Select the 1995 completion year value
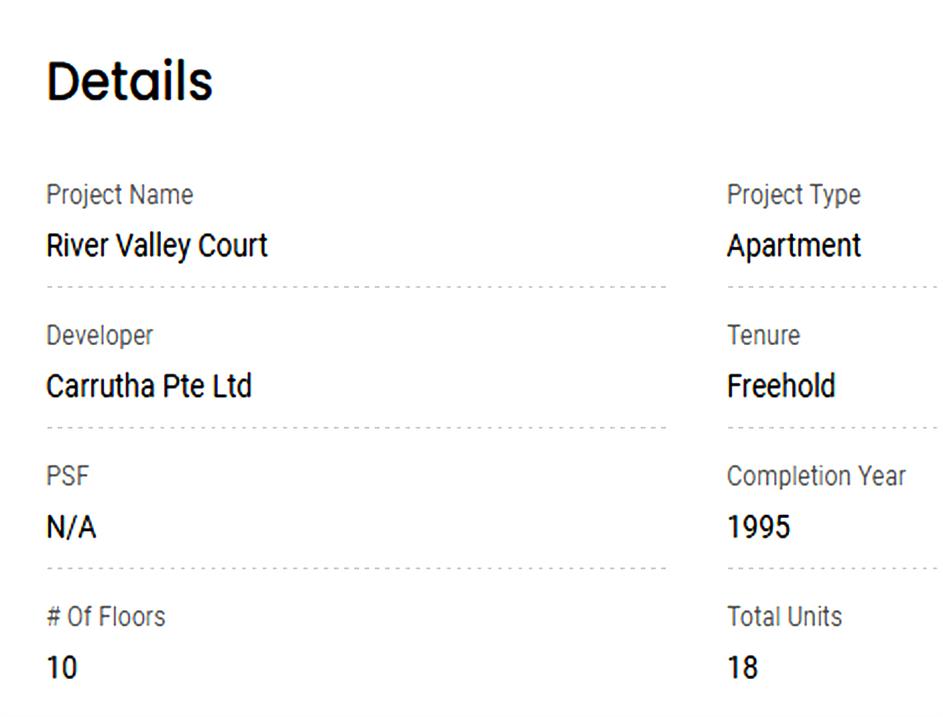Screen dimensions: 943x717 pyautogui.click(x=758, y=527)
